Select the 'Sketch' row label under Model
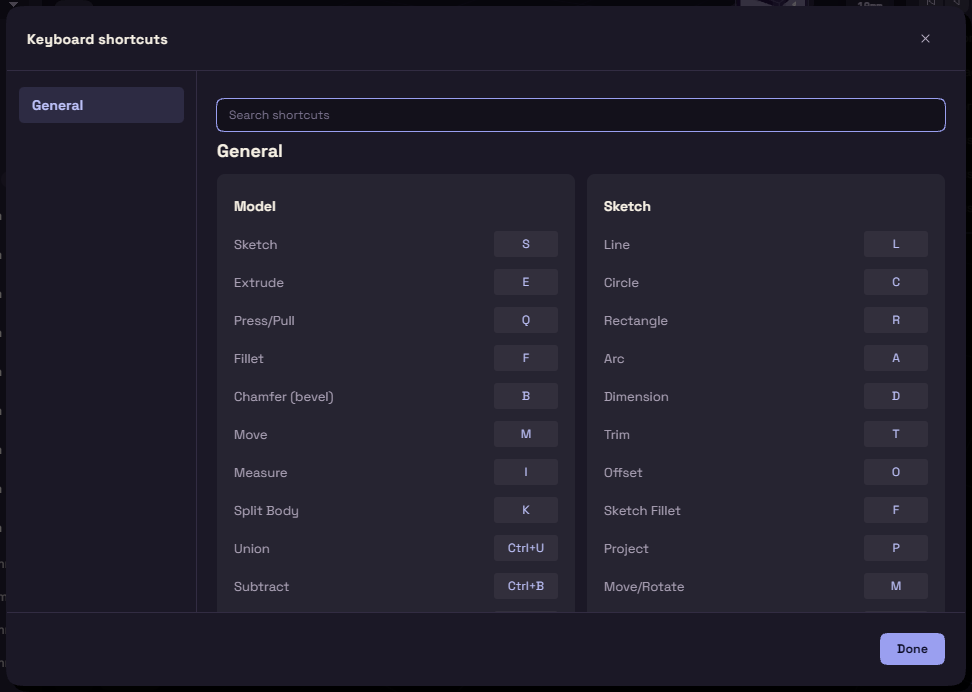 click(255, 244)
